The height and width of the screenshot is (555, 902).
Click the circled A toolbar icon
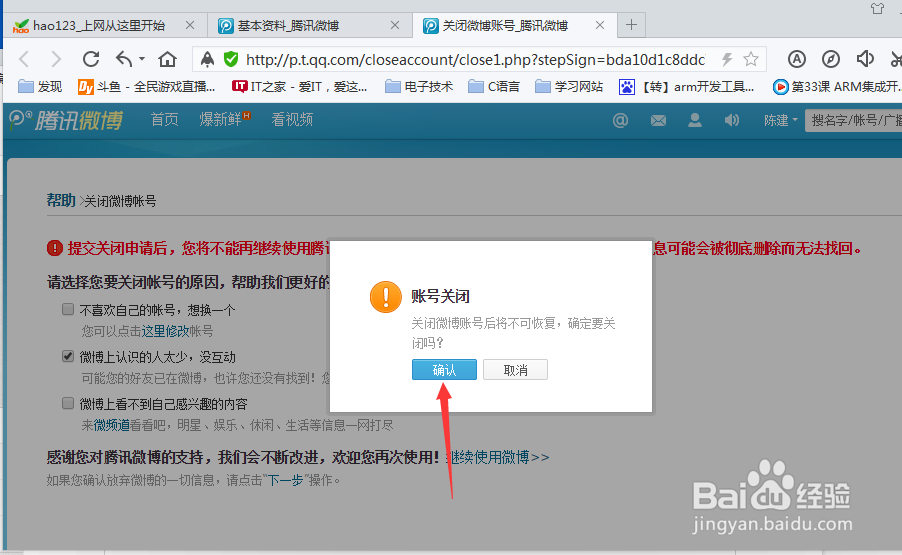(797, 59)
